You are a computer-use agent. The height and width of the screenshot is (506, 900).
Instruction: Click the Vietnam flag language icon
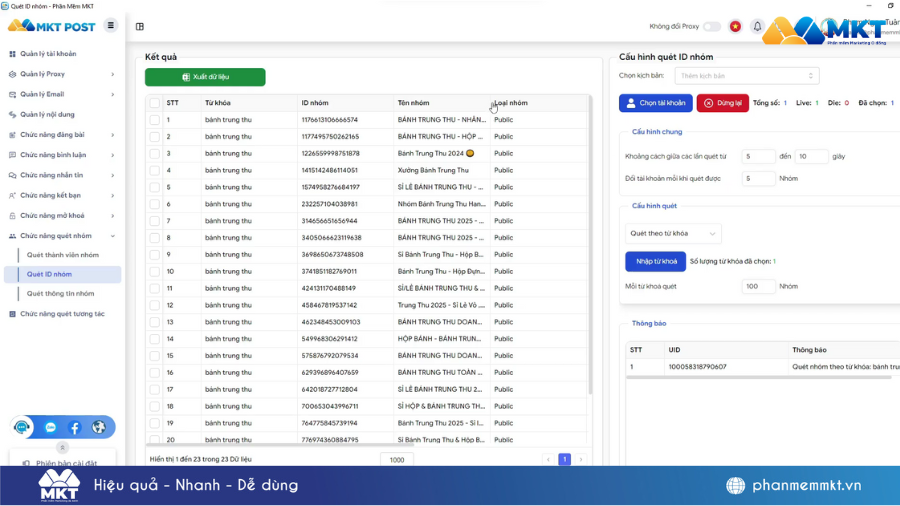point(735,26)
